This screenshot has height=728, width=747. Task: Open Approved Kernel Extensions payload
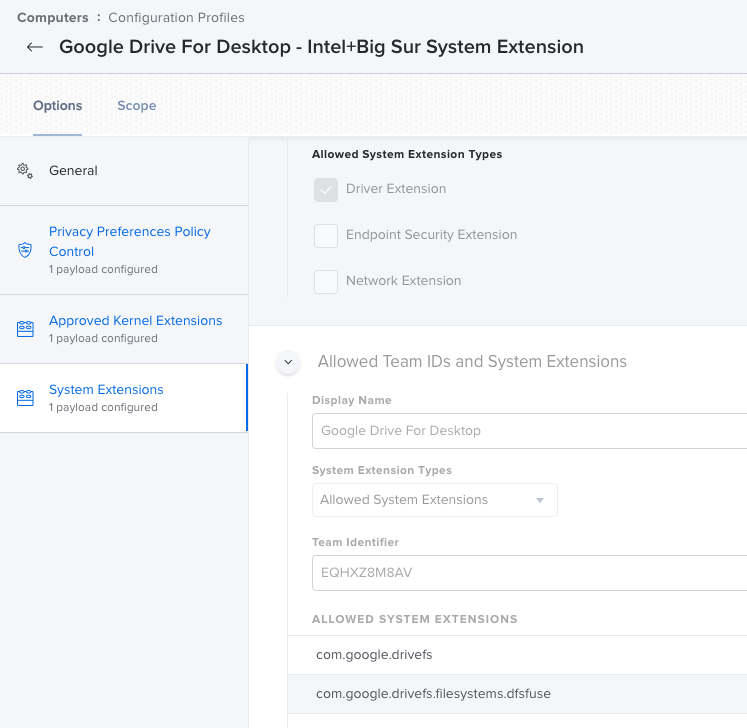(124, 329)
